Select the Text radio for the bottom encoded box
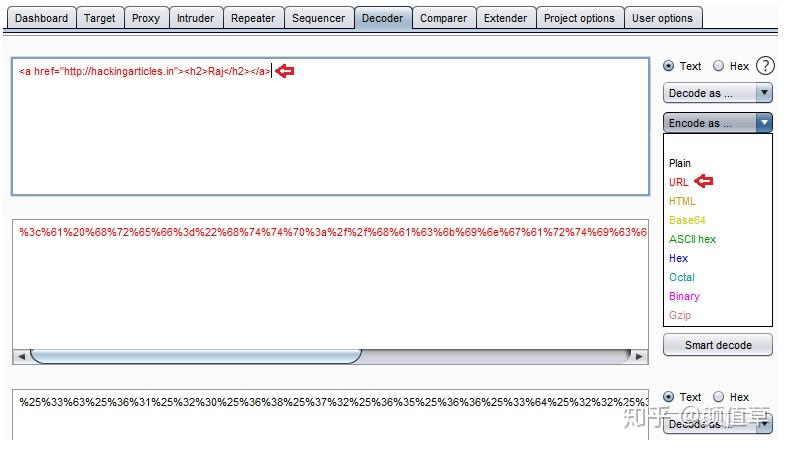790x449 pixels. [668, 397]
